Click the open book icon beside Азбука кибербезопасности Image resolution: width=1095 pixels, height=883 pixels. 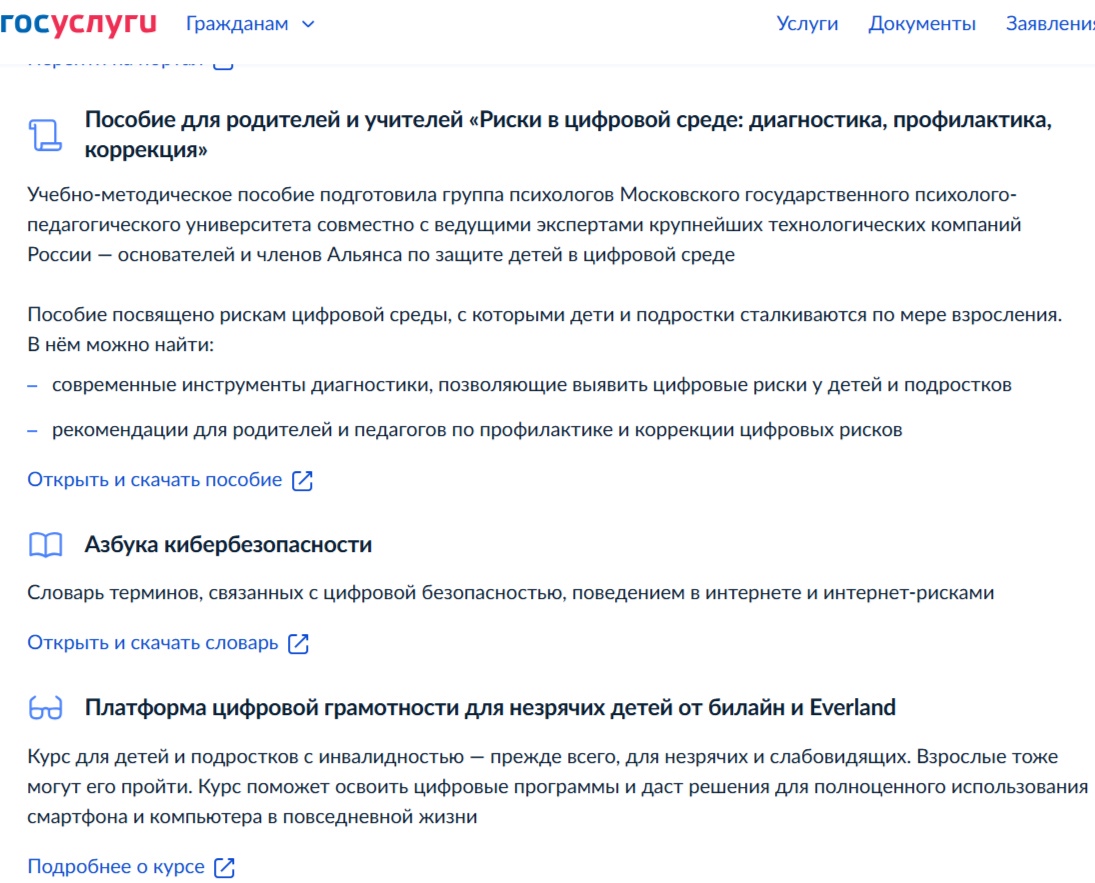tap(45, 545)
